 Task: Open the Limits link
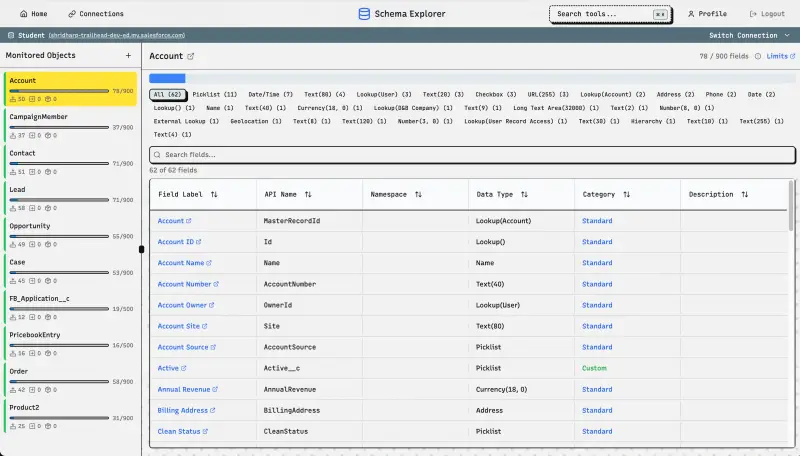tap(781, 56)
